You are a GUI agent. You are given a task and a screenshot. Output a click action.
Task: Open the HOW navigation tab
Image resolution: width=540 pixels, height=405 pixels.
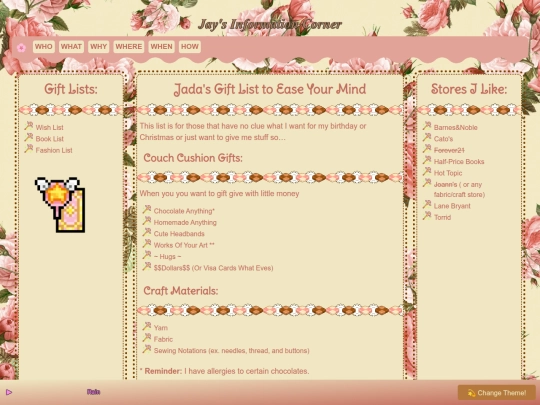(x=190, y=47)
